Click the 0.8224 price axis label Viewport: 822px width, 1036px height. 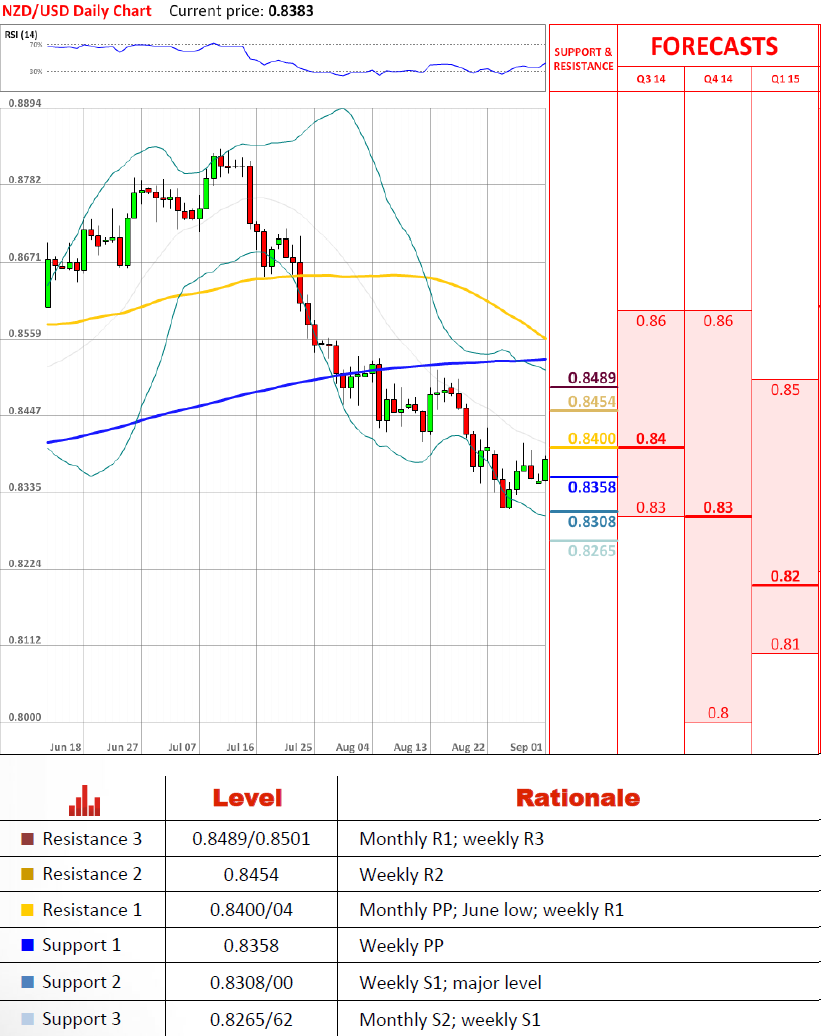point(25,564)
